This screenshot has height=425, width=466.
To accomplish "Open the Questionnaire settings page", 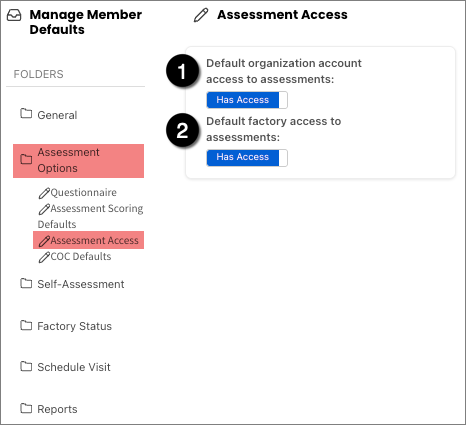I will point(83,193).
